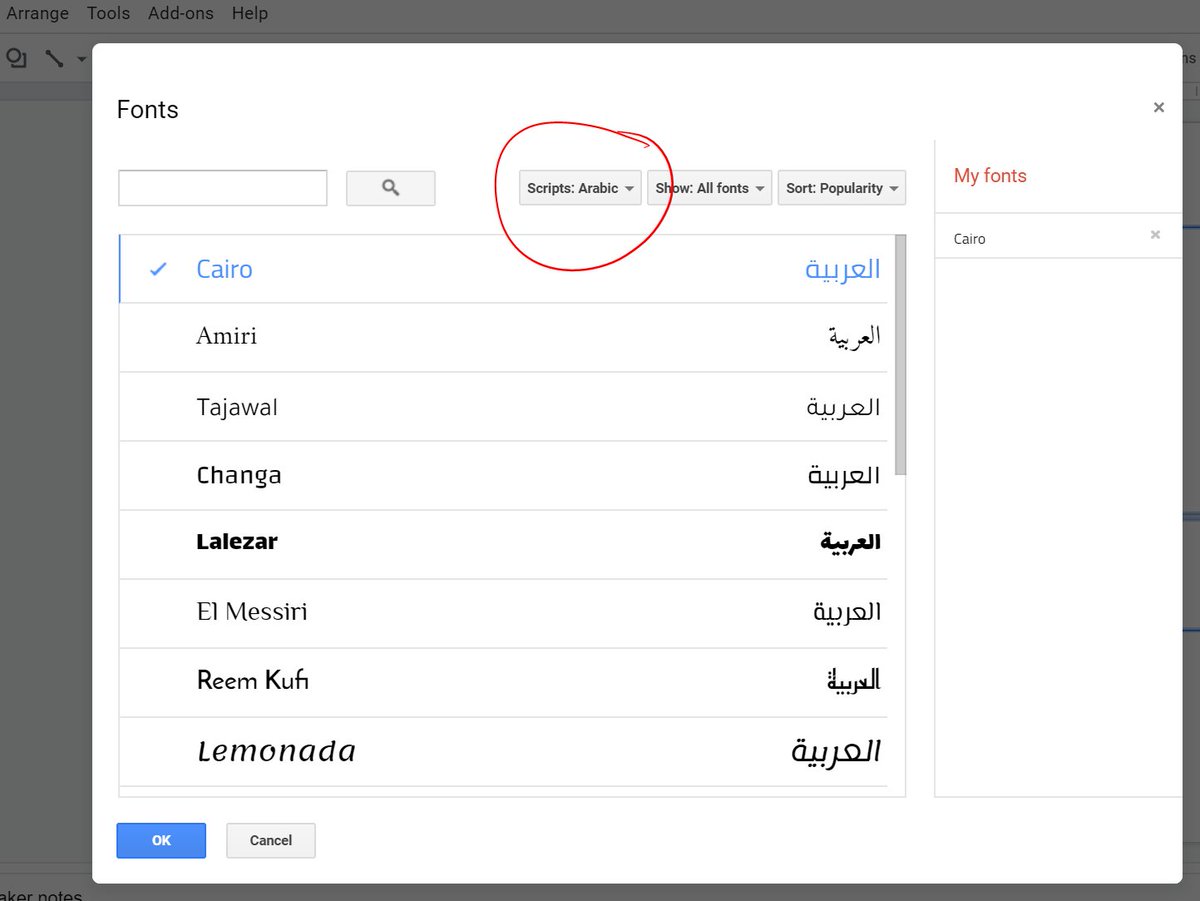Select the Changa font

tap(503, 476)
